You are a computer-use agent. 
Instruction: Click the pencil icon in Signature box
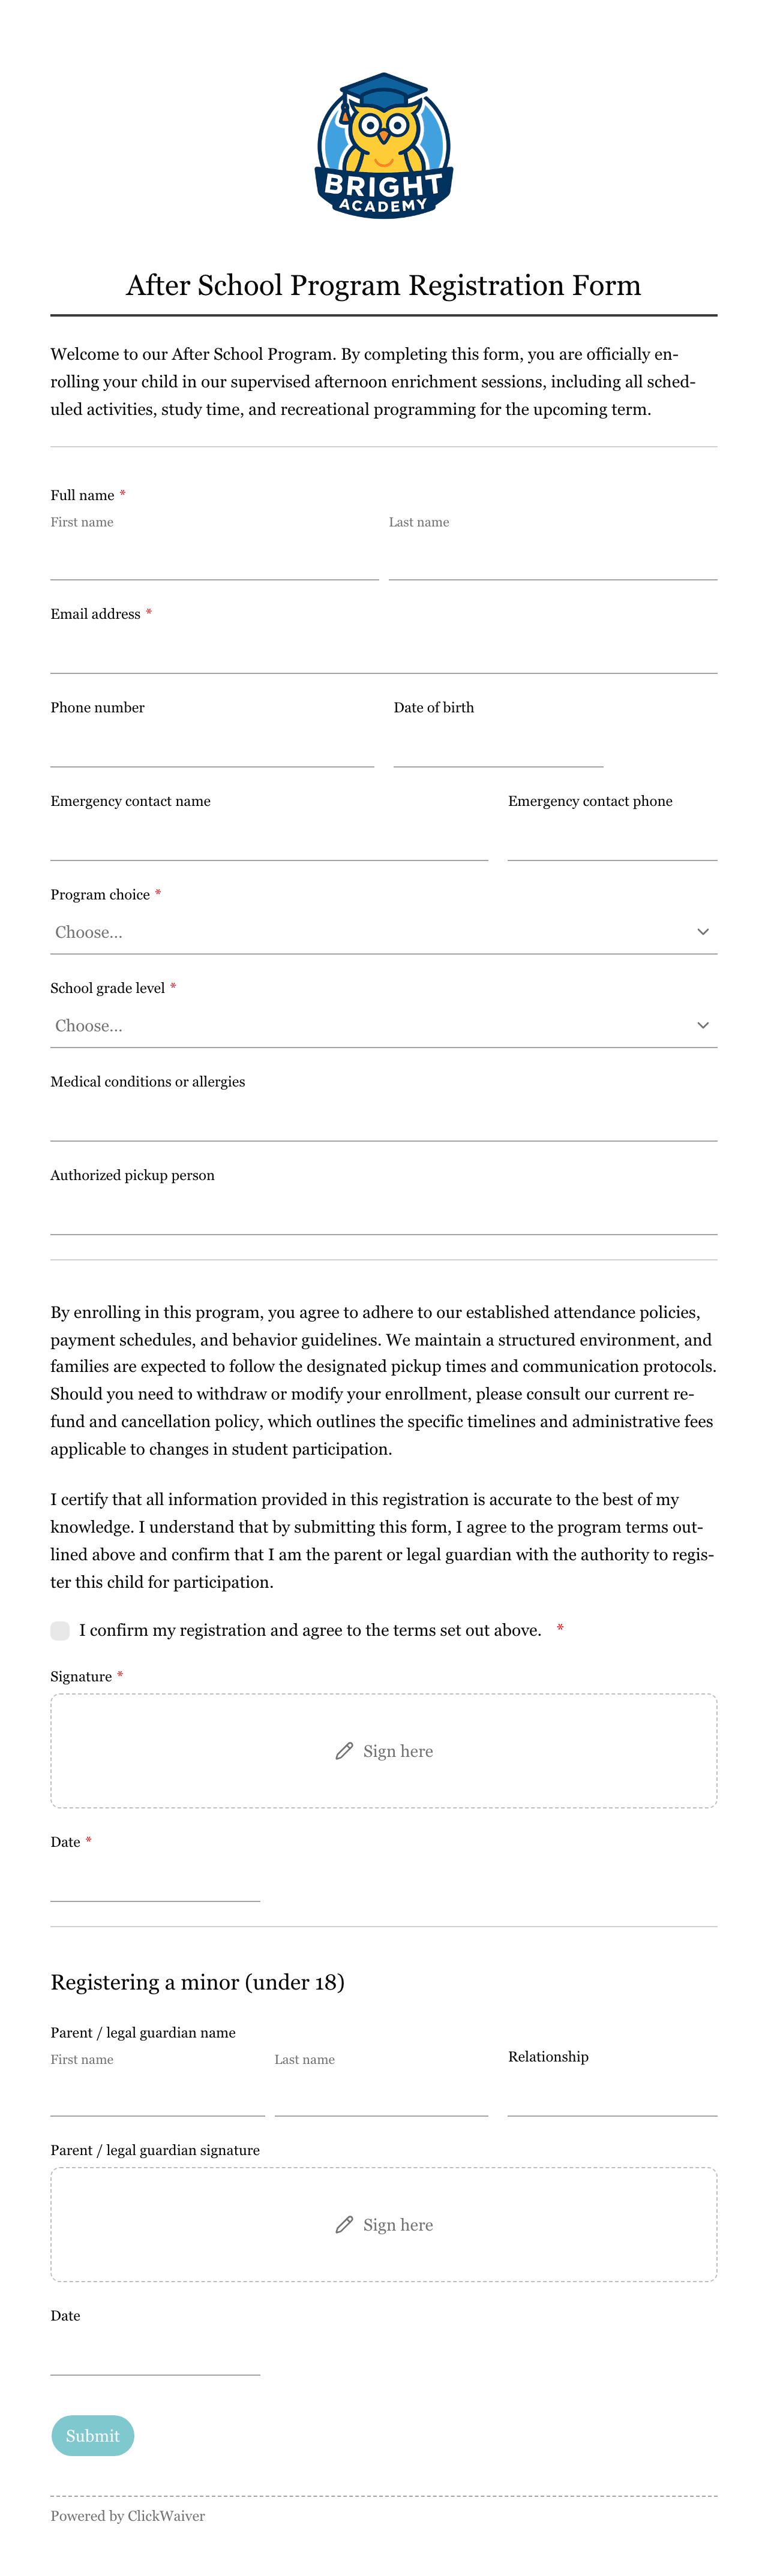(344, 1751)
